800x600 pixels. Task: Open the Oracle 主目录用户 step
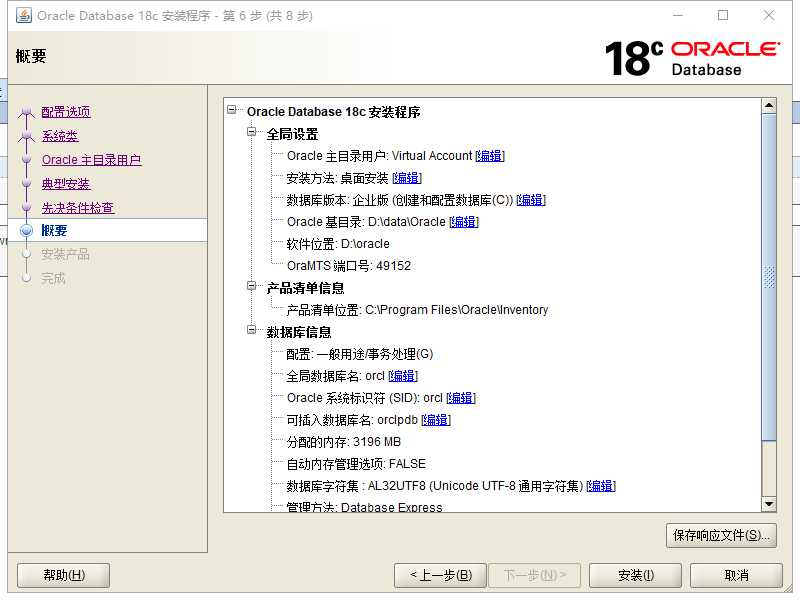point(91,160)
